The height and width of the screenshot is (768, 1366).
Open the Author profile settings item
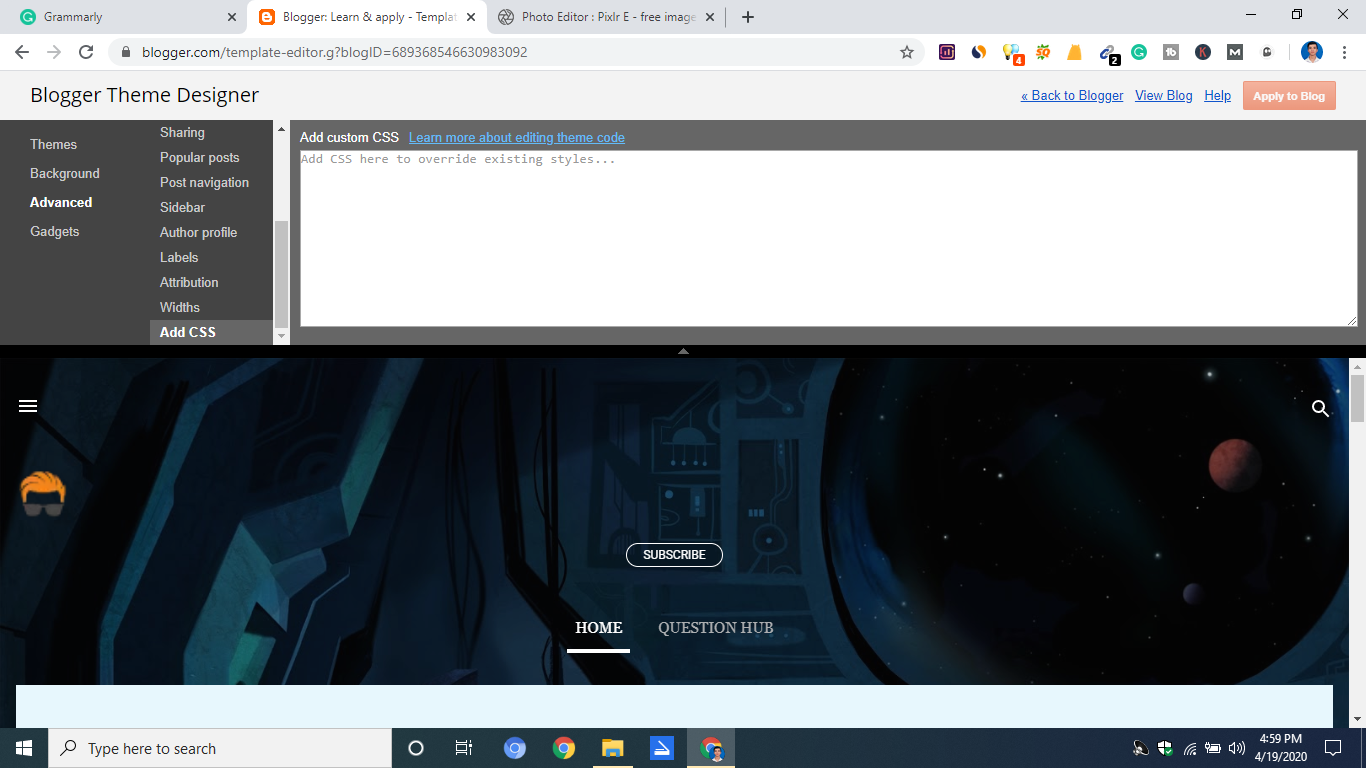(x=198, y=232)
